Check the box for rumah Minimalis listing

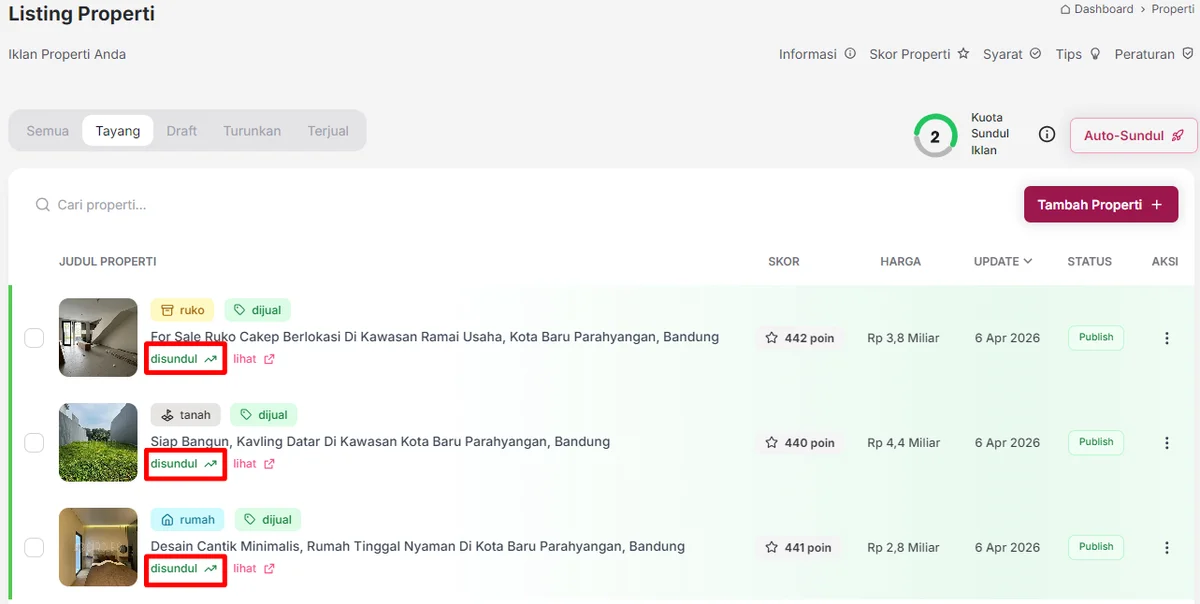click(x=34, y=548)
